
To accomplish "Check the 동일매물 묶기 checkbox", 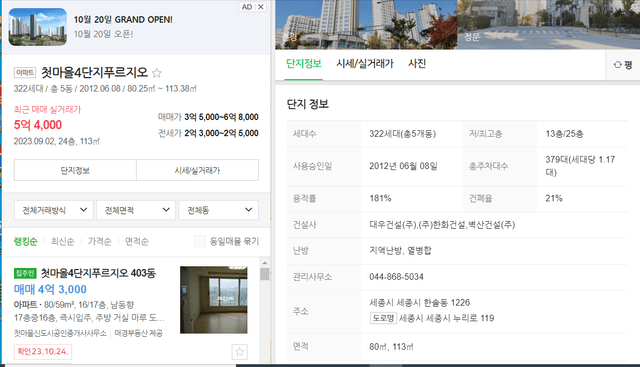I will (200, 241).
